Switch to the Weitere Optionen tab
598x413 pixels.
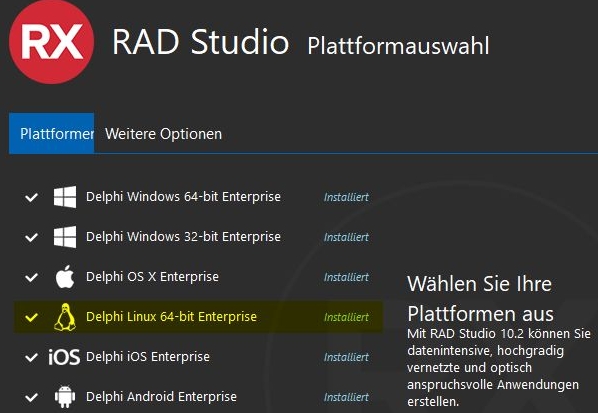click(x=163, y=134)
